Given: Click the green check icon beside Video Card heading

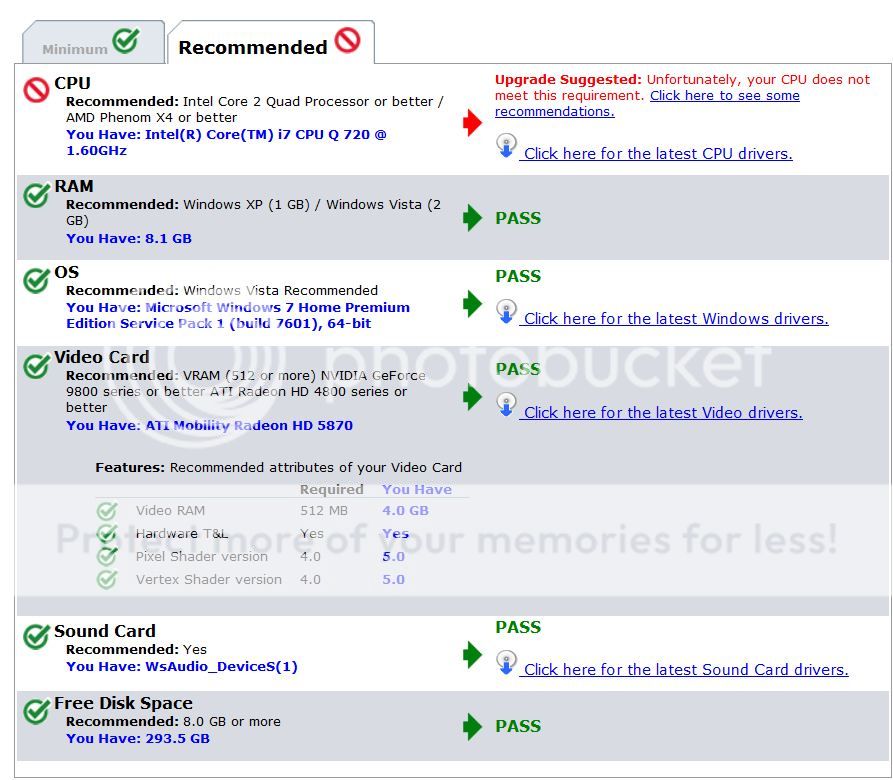Looking at the screenshot, I should (x=36, y=366).
